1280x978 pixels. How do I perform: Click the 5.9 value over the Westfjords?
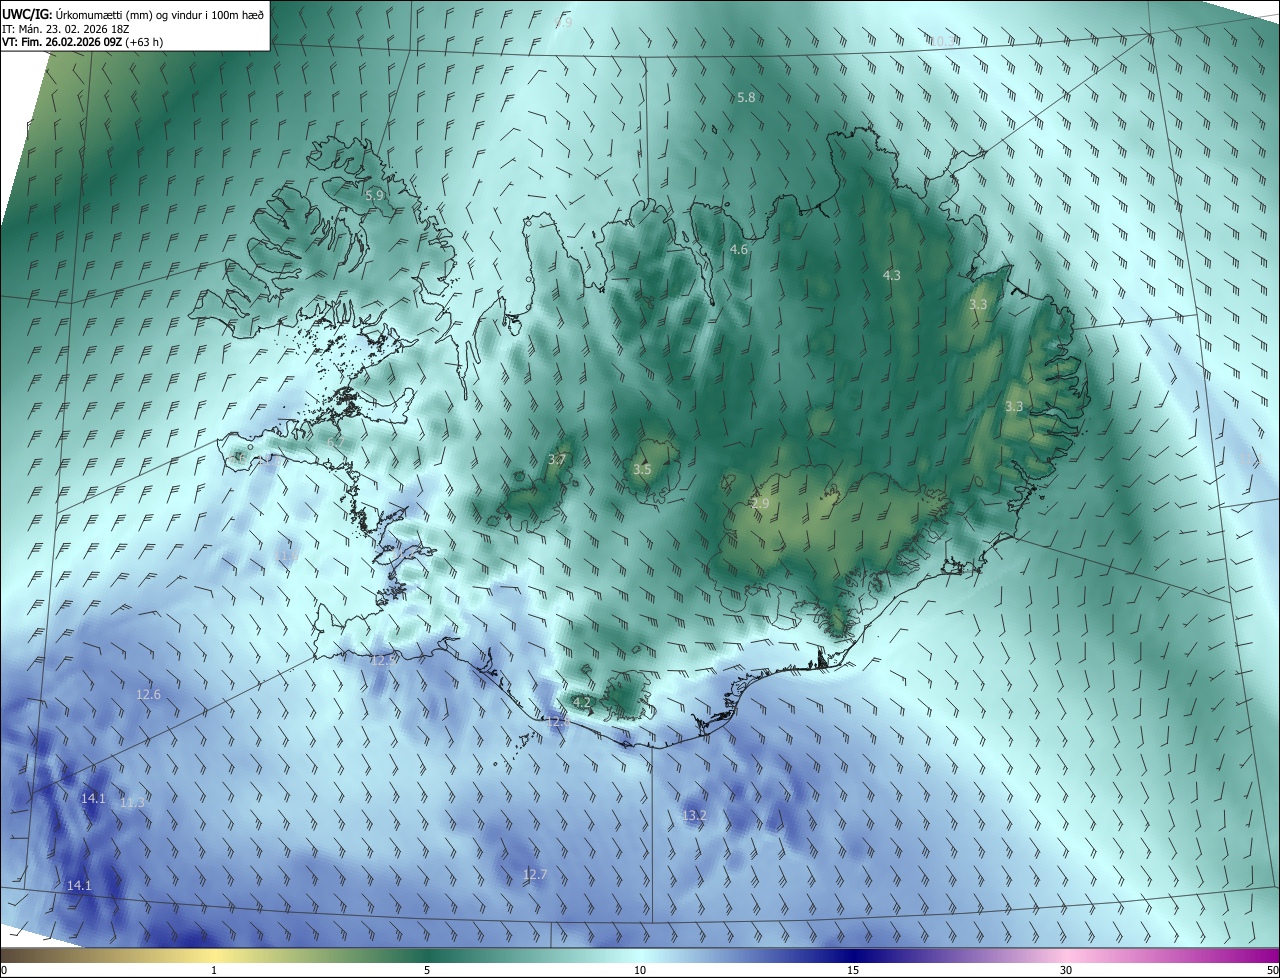coord(374,196)
